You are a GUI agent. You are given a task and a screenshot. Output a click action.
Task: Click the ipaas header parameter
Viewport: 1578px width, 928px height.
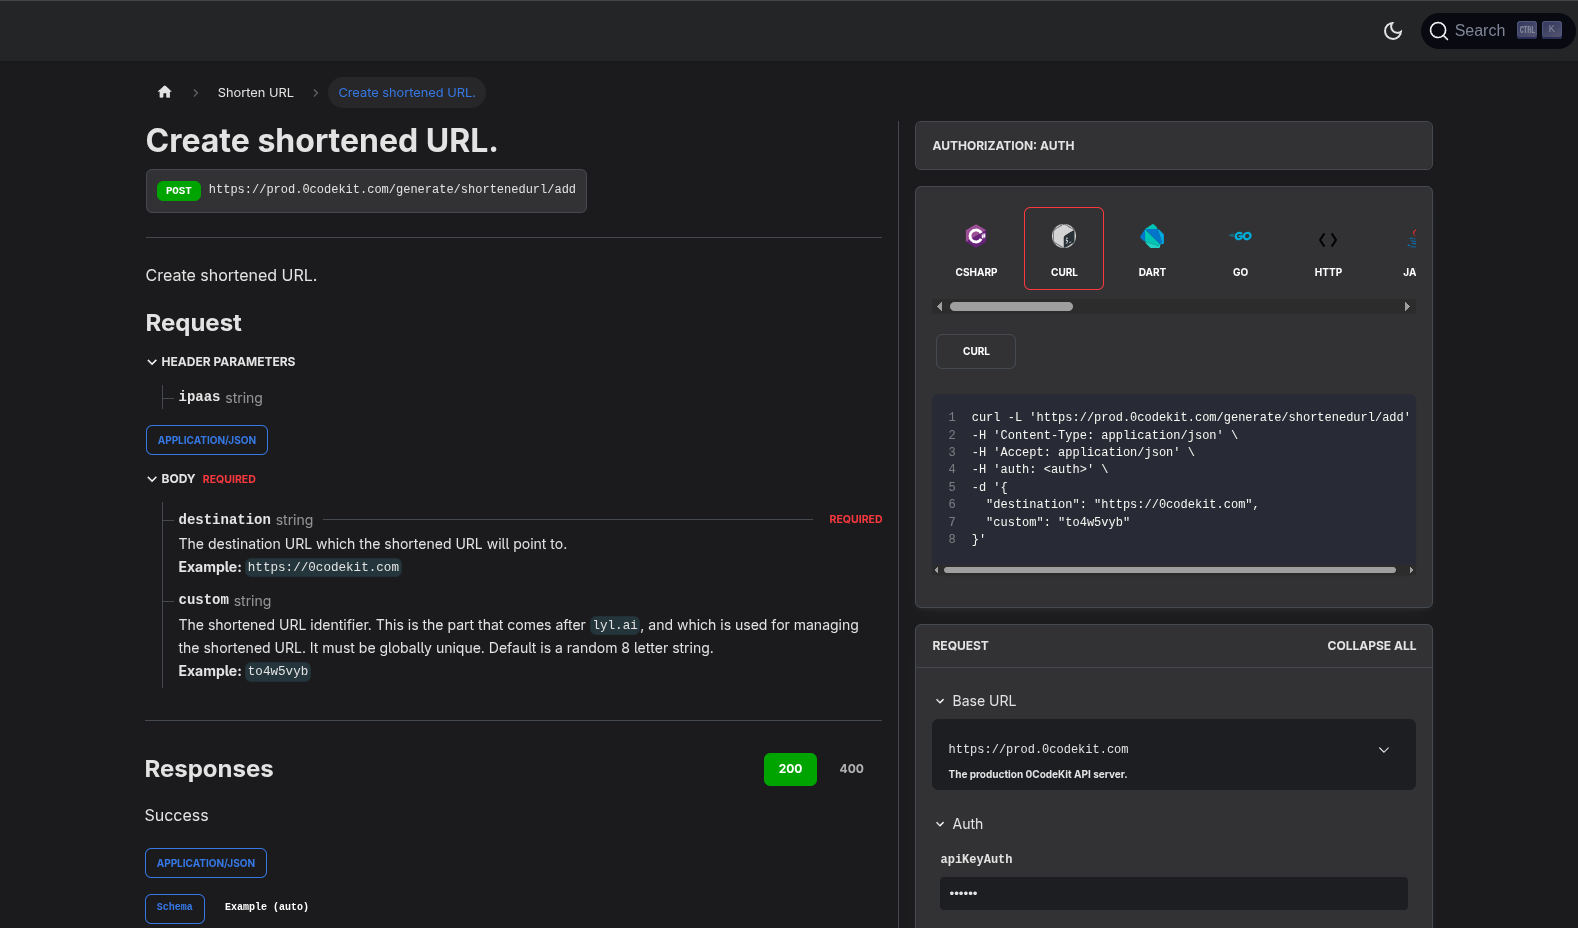pyautogui.click(x=199, y=397)
